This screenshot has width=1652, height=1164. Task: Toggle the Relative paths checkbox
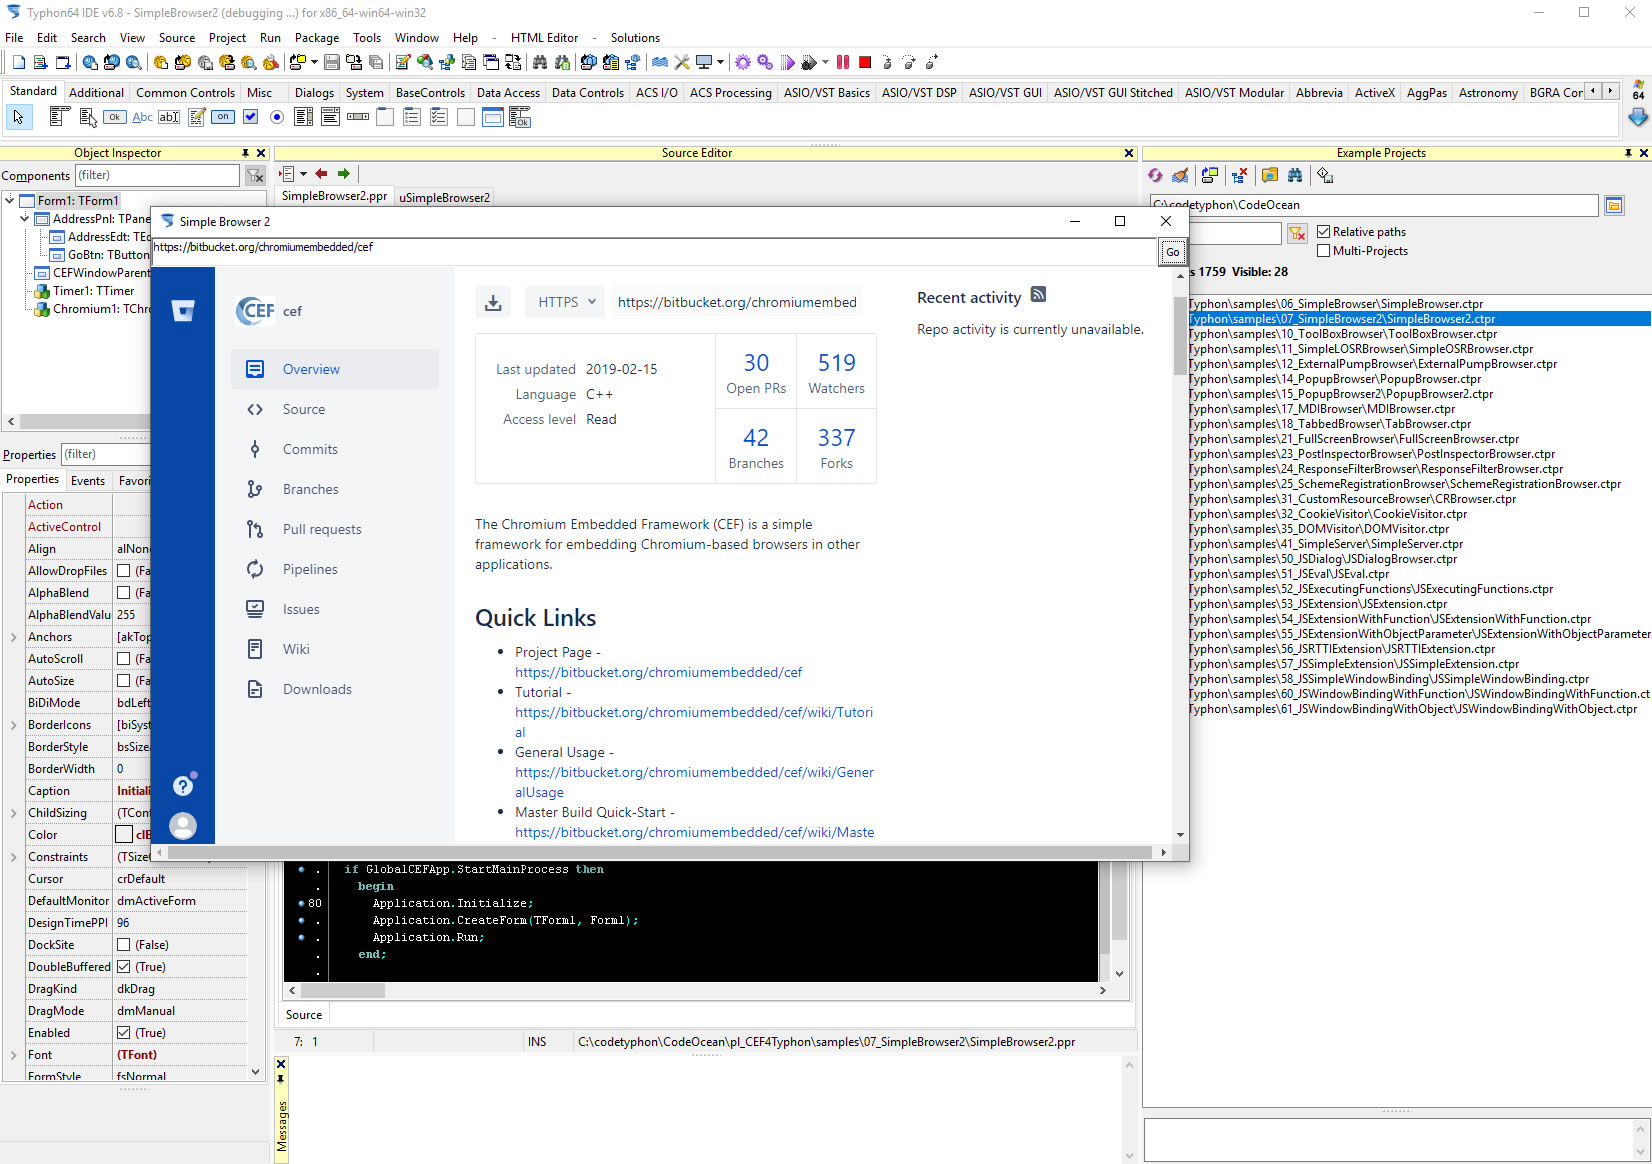pyautogui.click(x=1324, y=231)
